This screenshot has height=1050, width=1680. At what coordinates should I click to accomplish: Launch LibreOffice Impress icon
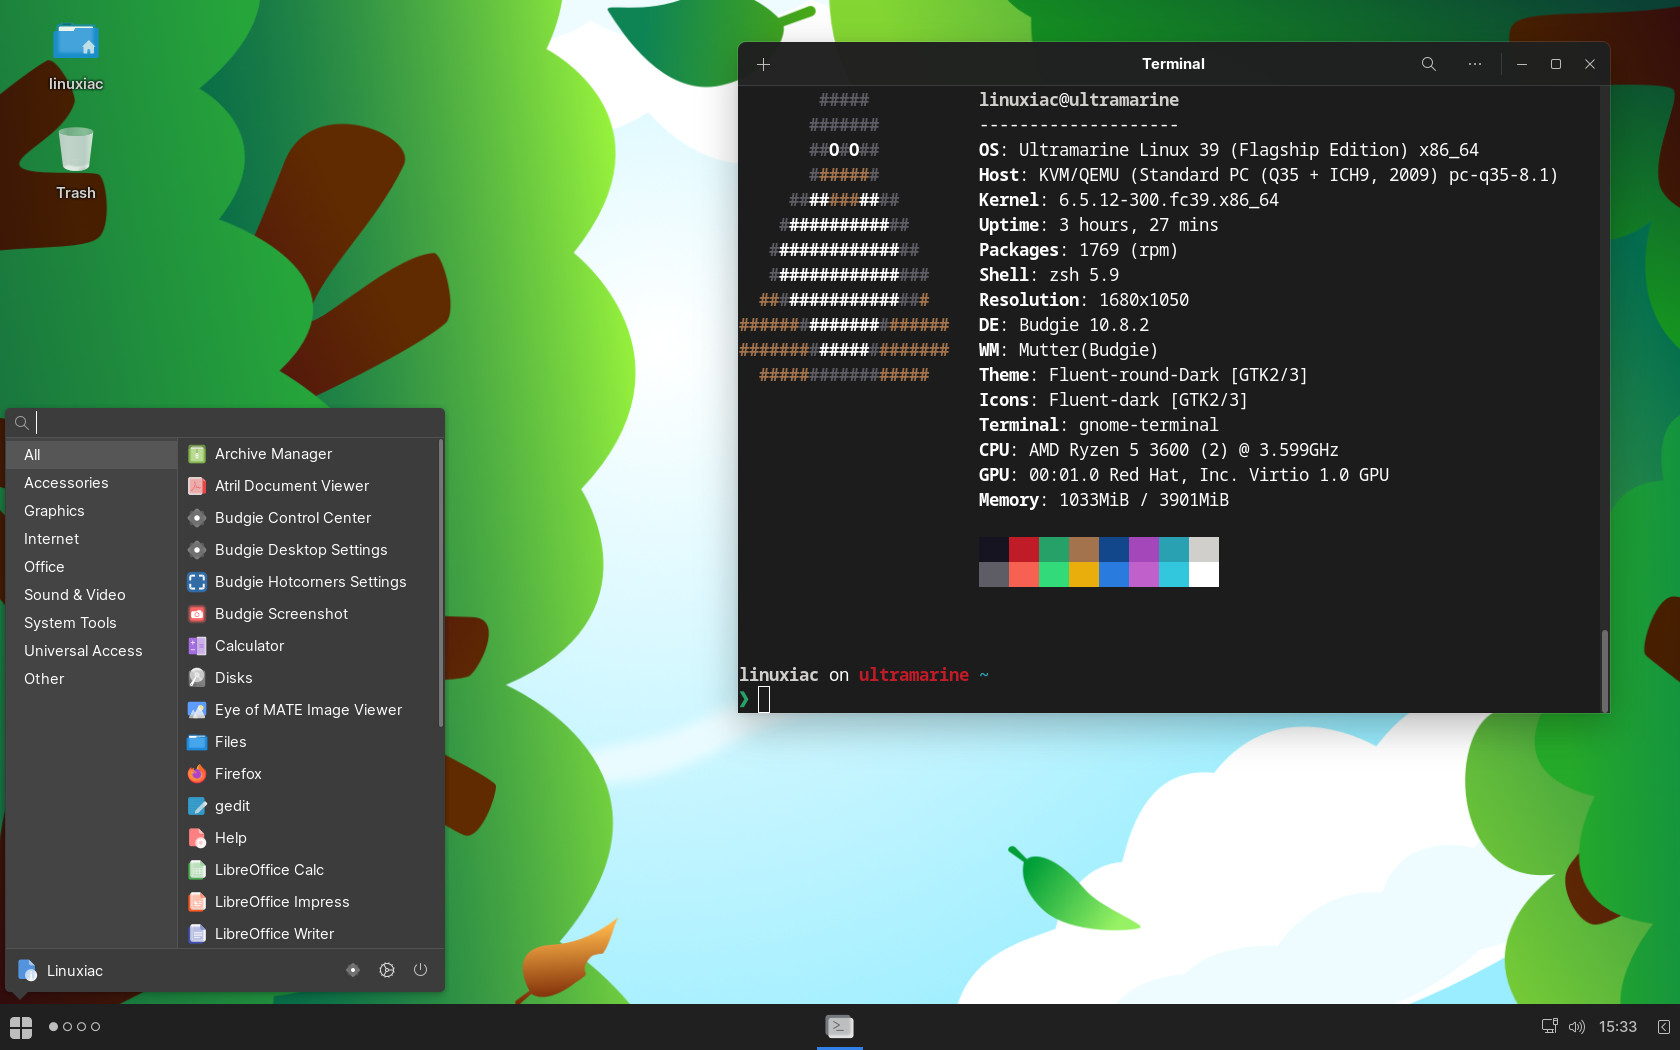pyautogui.click(x=197, y=902)
